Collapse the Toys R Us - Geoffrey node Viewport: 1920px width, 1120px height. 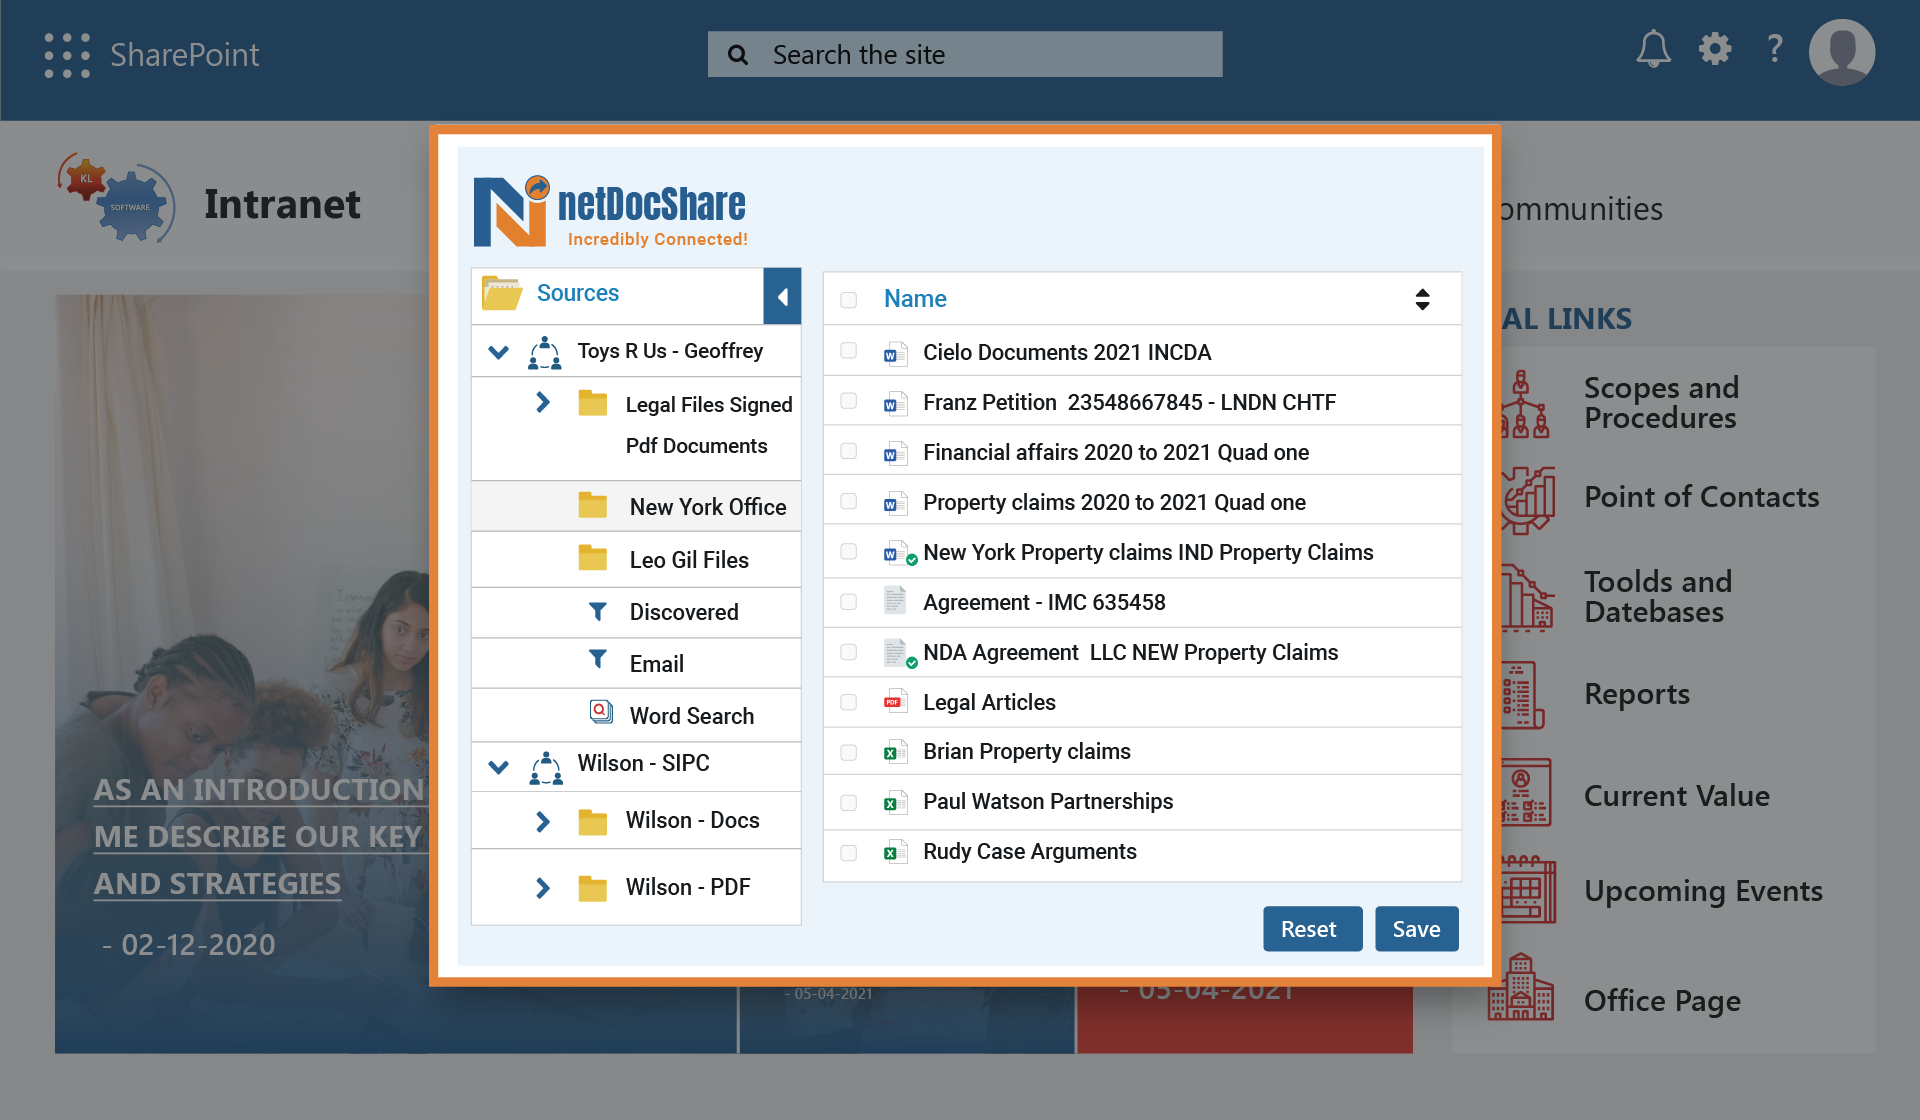[x=498, y=352]
